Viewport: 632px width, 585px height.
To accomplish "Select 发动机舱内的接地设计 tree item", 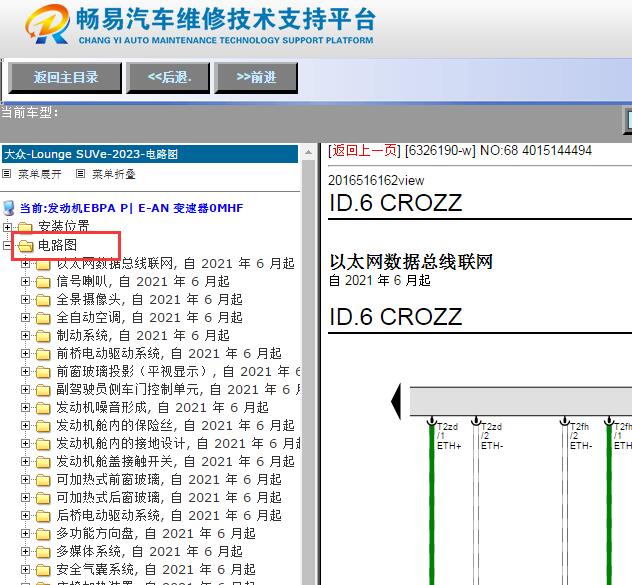I will pos(178,443).
